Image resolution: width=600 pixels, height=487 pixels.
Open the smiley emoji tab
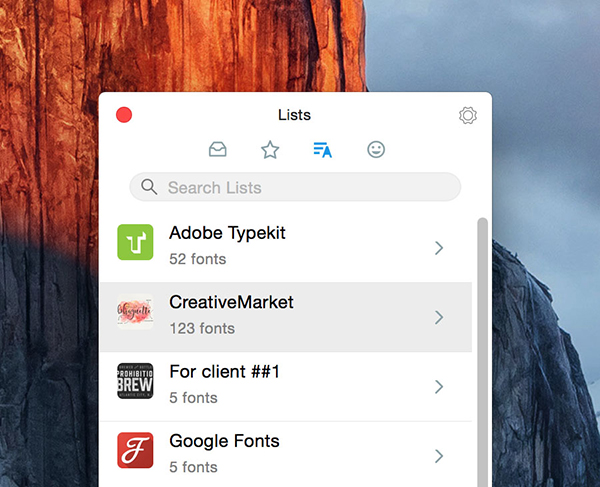click(x=376, y=149)
